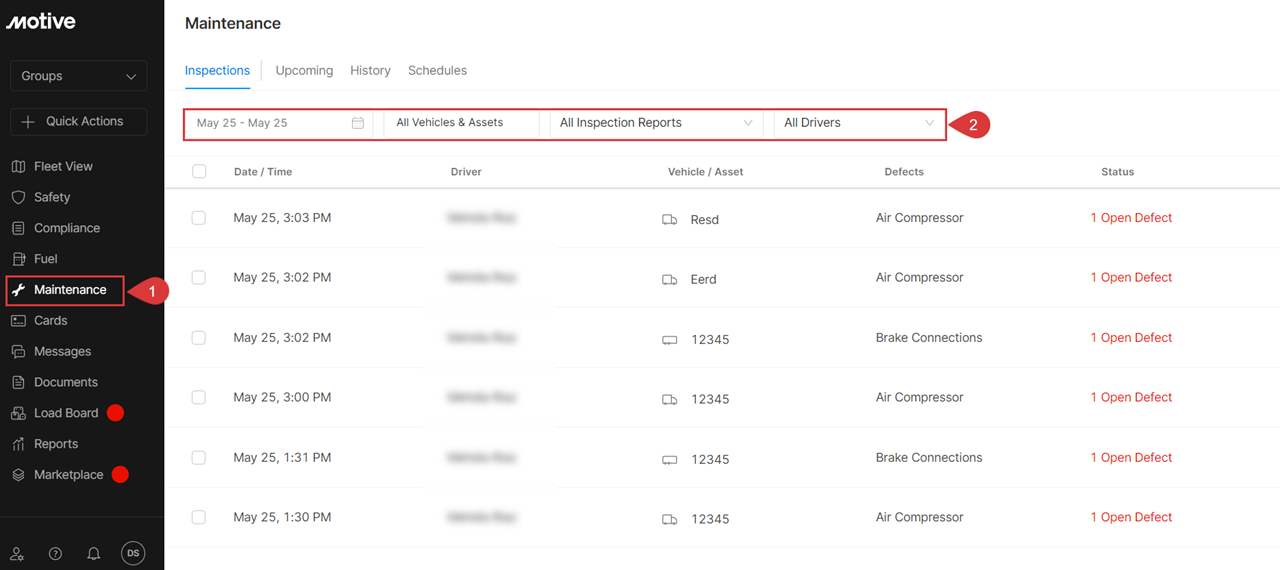
Task: Open the help question mark icon
Action: (55, 554)
